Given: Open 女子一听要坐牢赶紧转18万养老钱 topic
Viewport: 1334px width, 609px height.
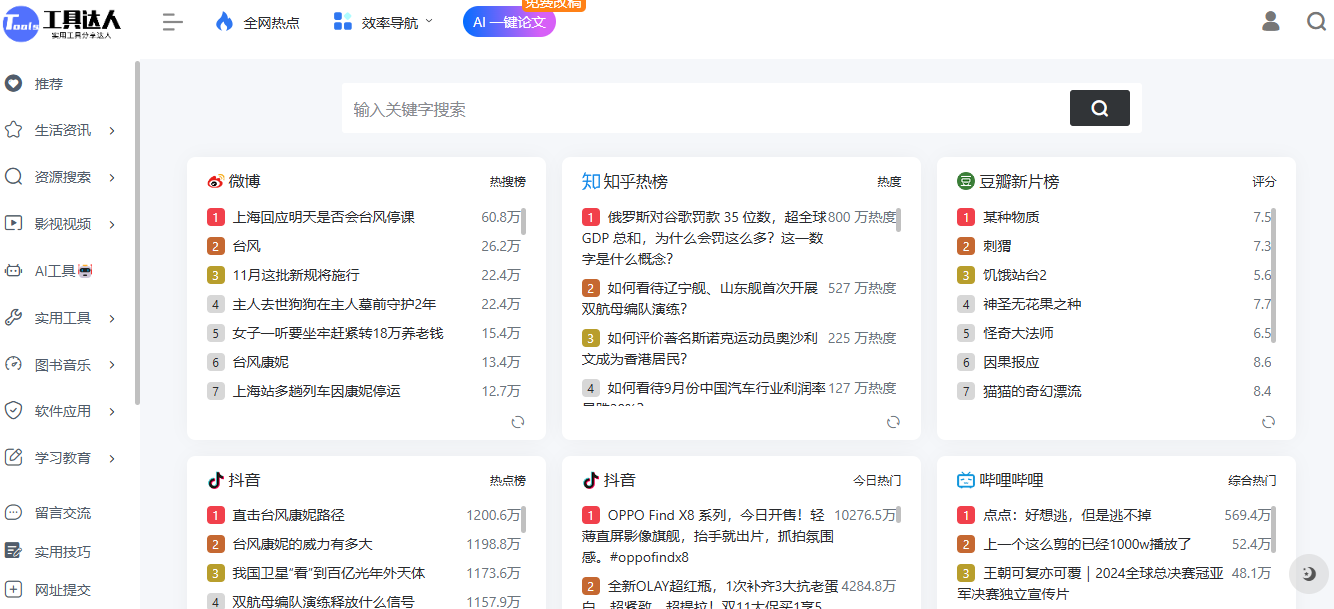Looking at the screenshot, I should (x=338, y=333).
